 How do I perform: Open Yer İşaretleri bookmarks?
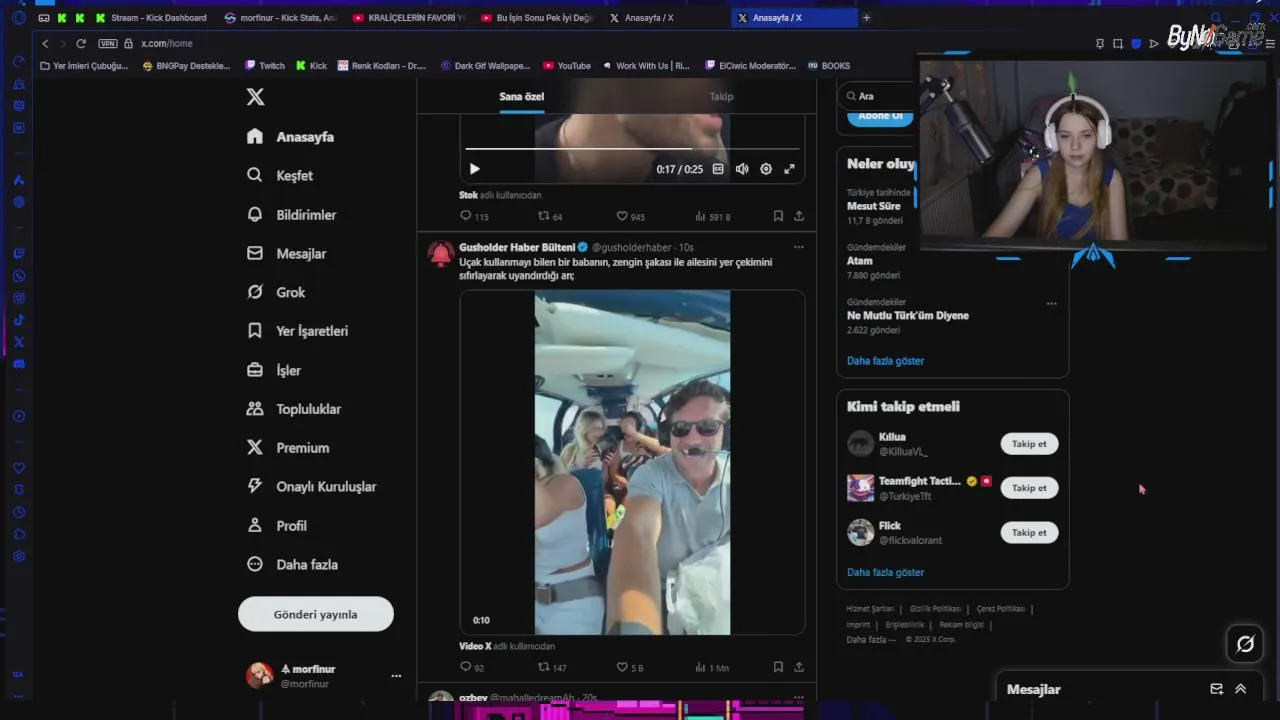[297, 331]
